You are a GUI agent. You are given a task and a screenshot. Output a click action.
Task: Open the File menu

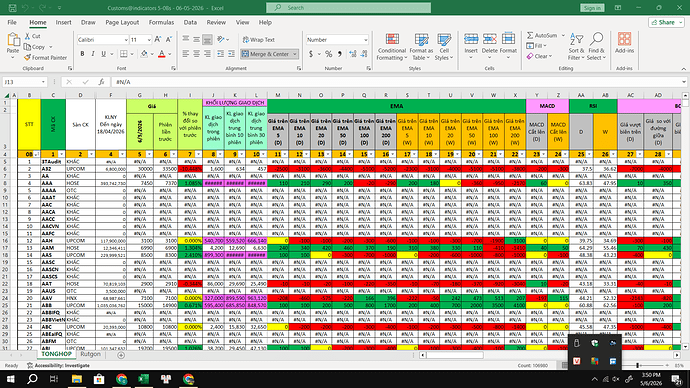pyautogui.click(x=12, y=22)
